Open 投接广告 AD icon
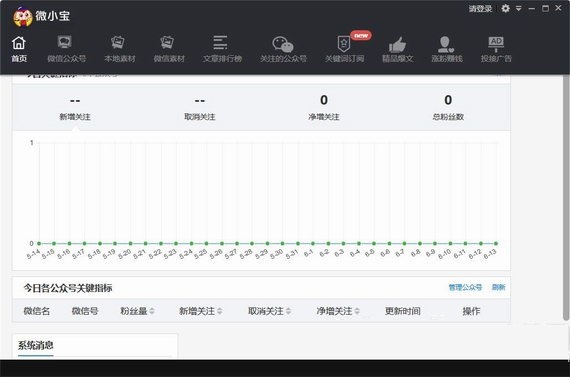The image size is (570, 377). 496,44
